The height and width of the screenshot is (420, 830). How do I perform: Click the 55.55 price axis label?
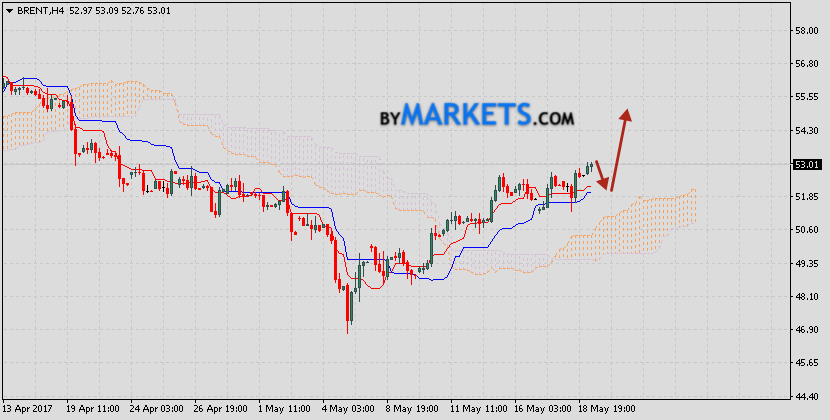click(x=806, y=98)
